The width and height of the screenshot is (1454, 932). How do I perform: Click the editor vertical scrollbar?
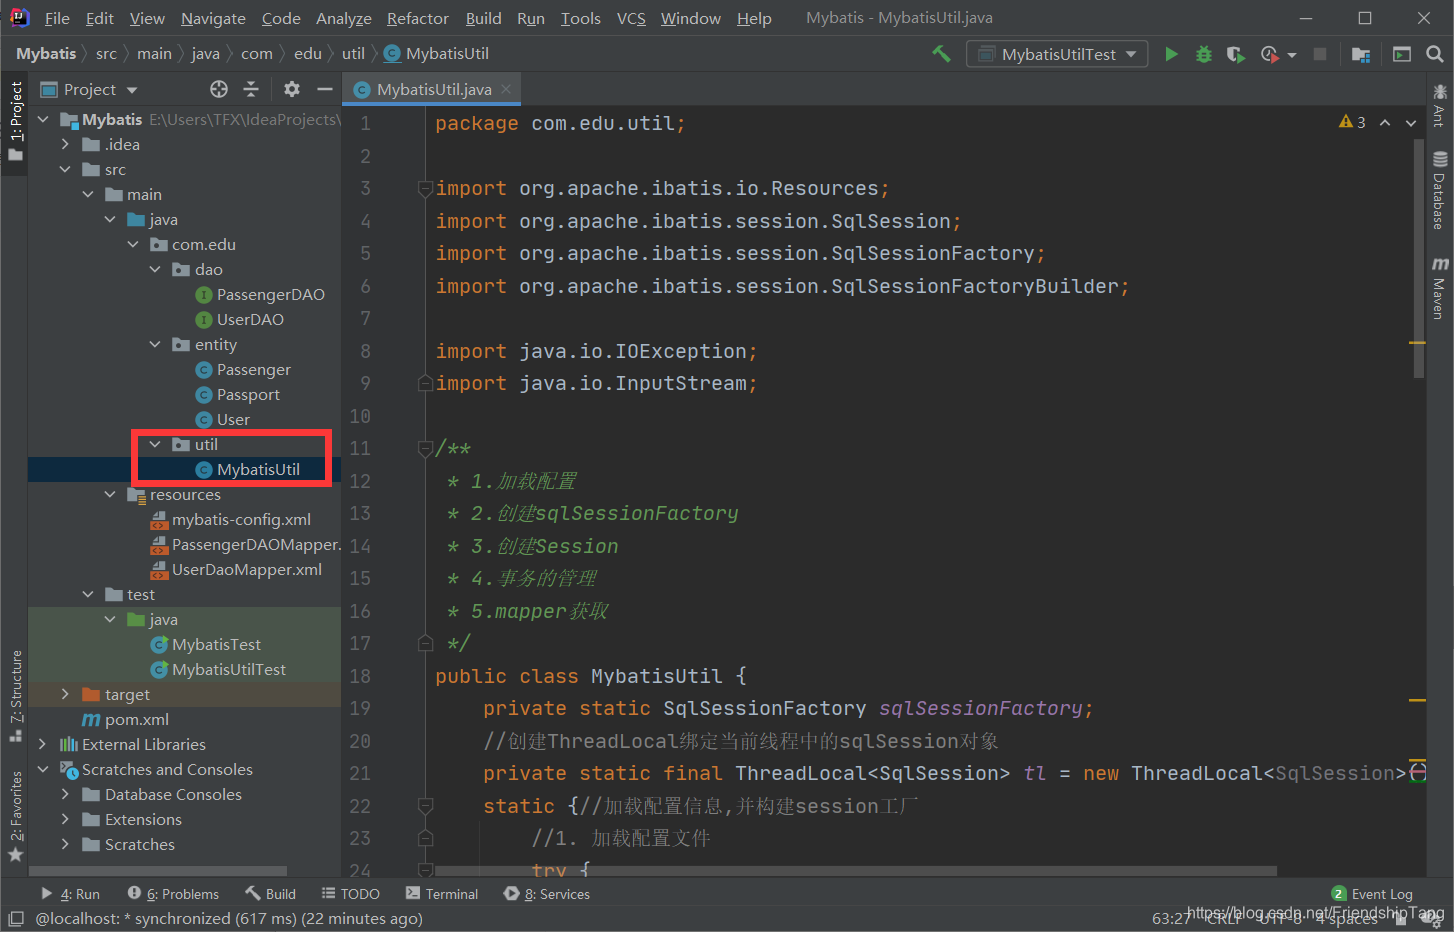(x=1419, y=258)
